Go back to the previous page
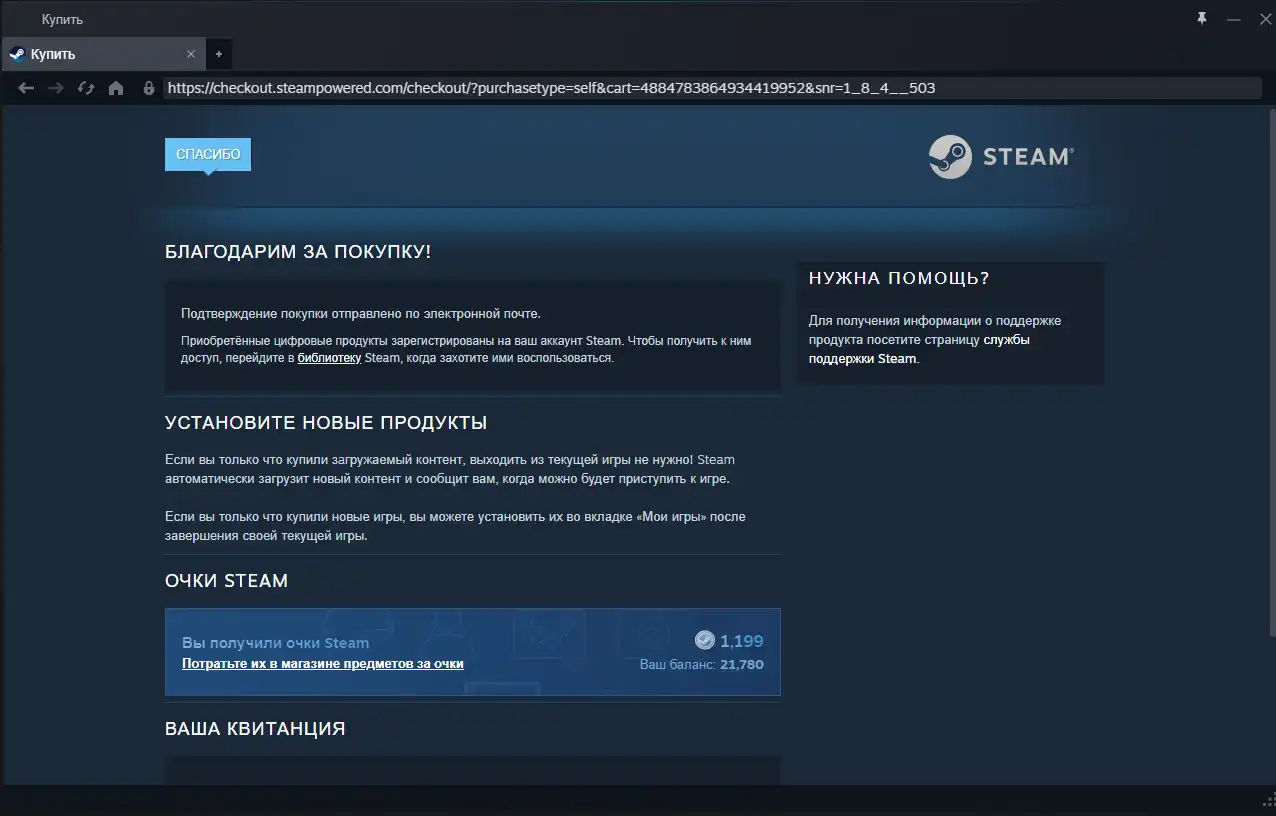Viewport: 1276px width, 816px height. (26, 88)
